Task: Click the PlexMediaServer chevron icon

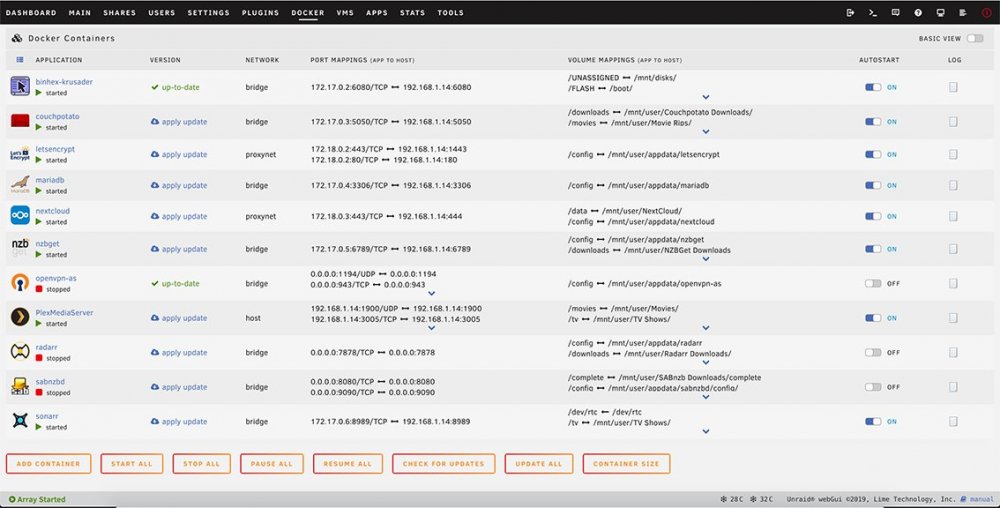Action: (x=20, y=317)
